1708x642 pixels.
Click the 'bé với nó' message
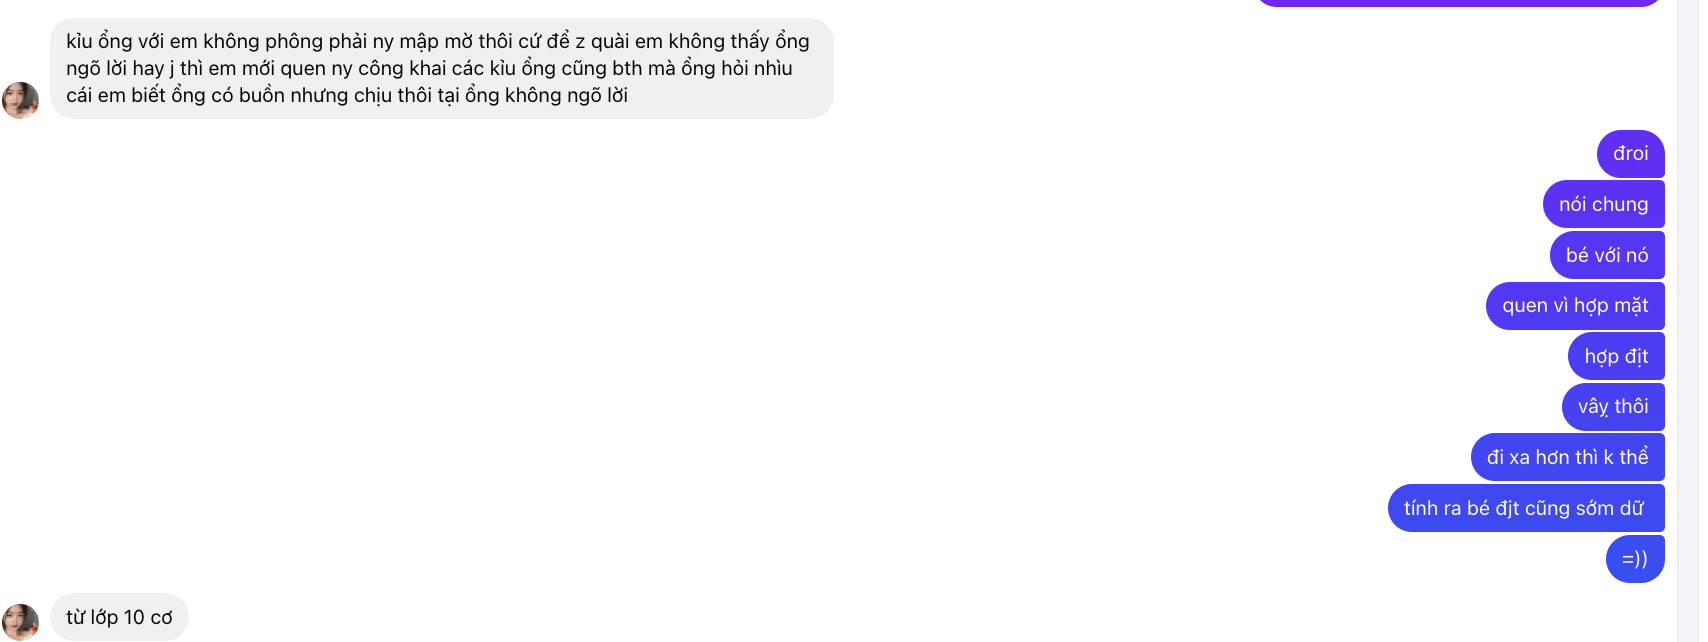click(1607, 255)
